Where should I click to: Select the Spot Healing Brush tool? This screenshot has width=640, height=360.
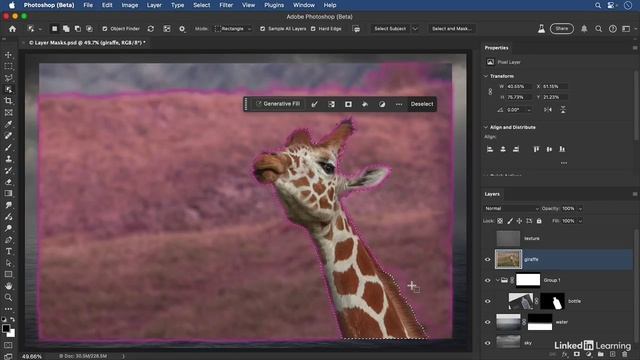click(x=8, y=136)
